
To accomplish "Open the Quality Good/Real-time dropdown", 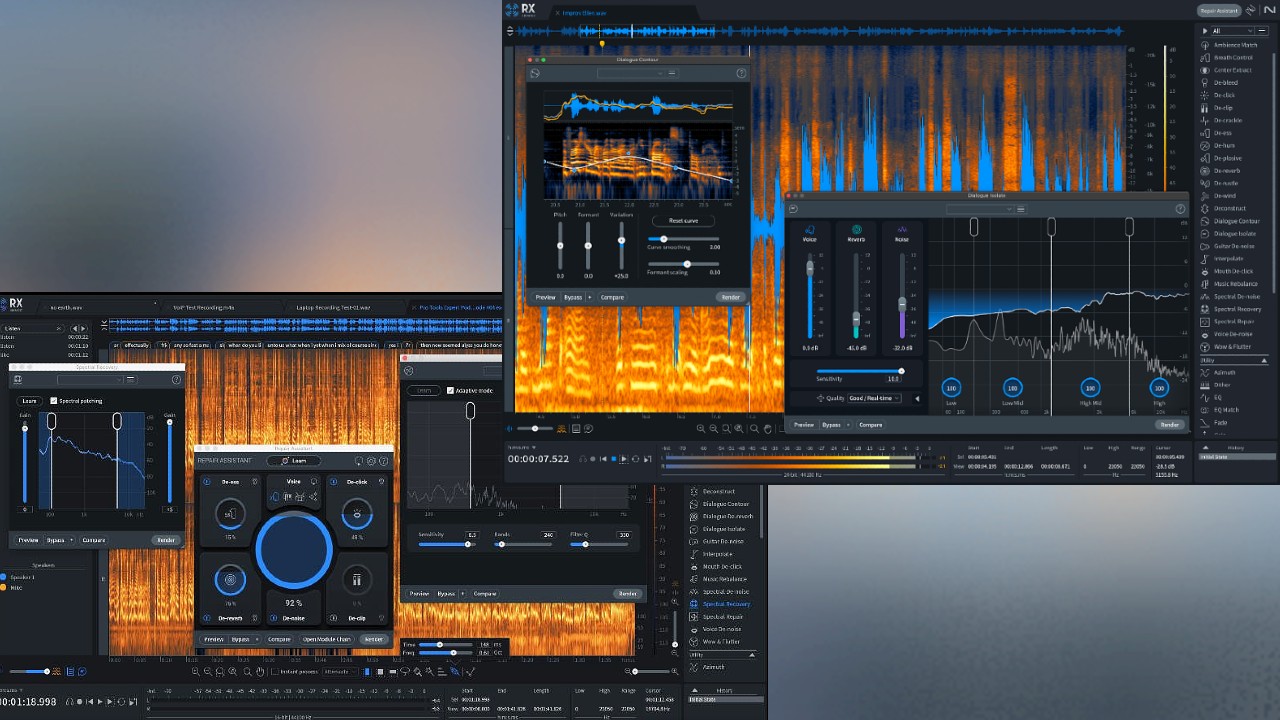I will [x=874, y=398].
